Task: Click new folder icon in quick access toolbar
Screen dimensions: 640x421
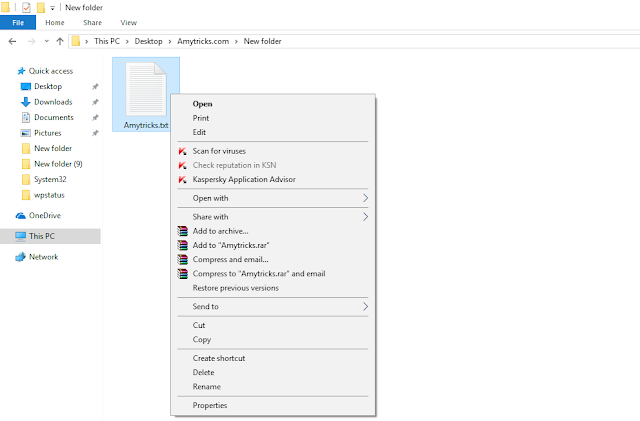Action: [x=41, y=7]
